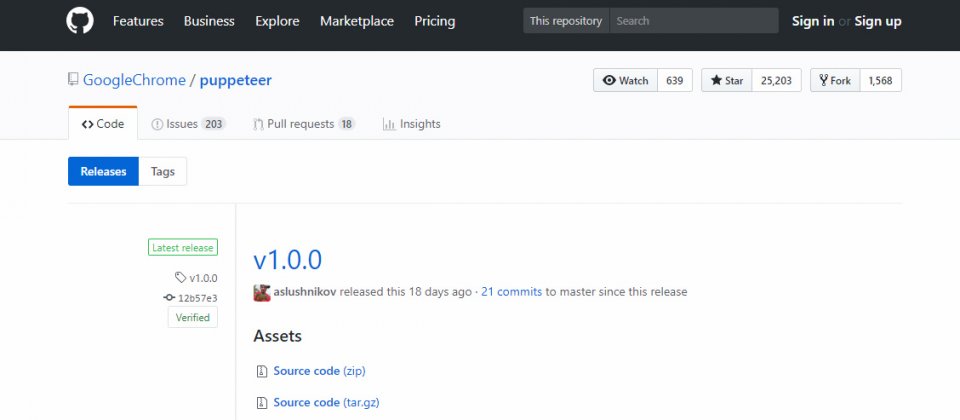Click the commit icon beside 12b57e3
The image size is (960, 420).
pyautogui.click(x=170, y=298)
